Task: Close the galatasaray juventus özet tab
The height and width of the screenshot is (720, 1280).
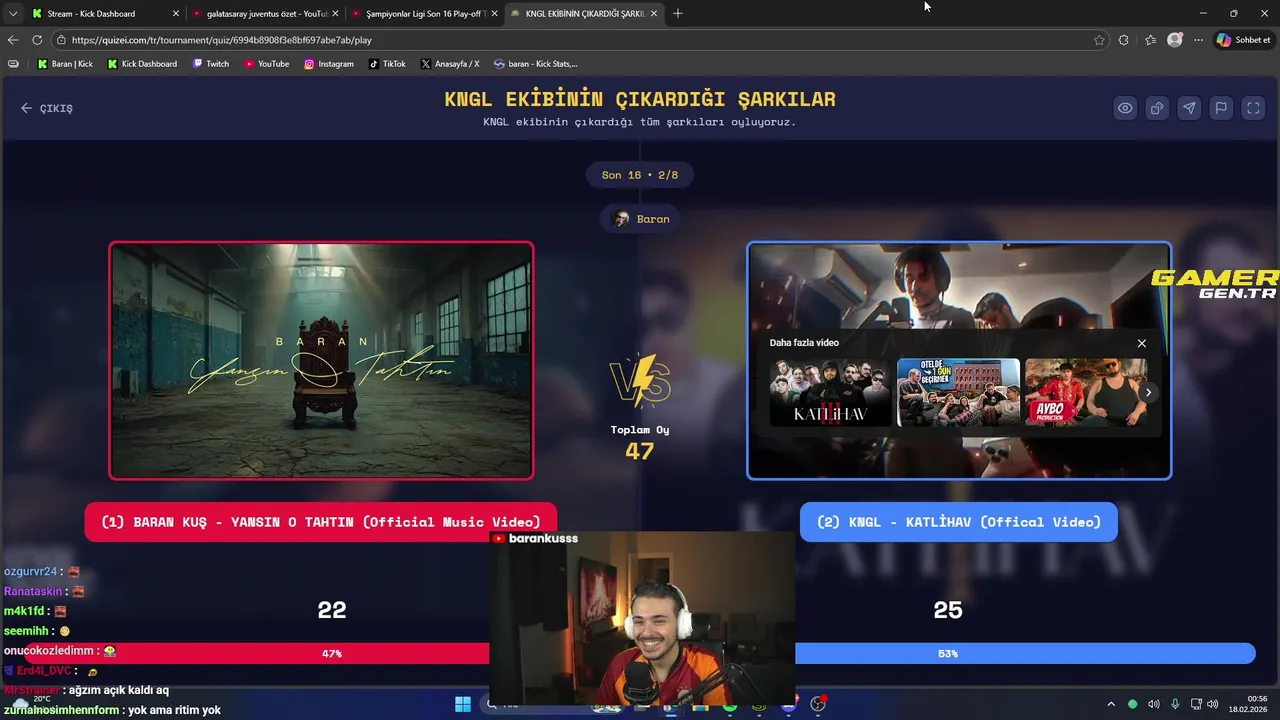Action: [x=335, y=14]
